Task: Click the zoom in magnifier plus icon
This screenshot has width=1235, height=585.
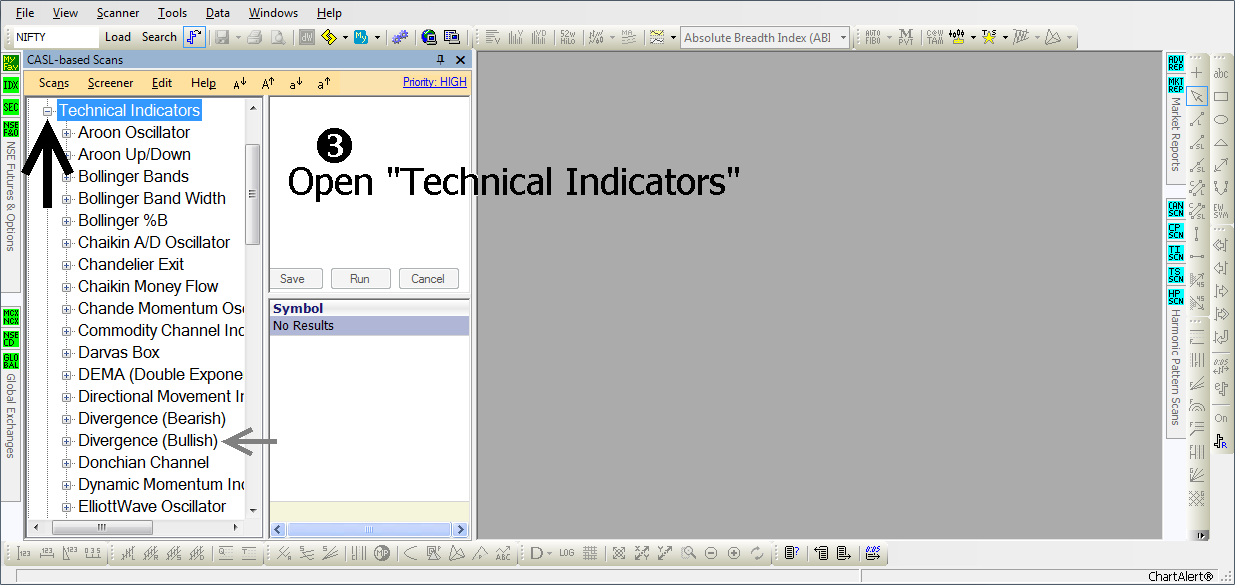Action: [x=734, y=553]
